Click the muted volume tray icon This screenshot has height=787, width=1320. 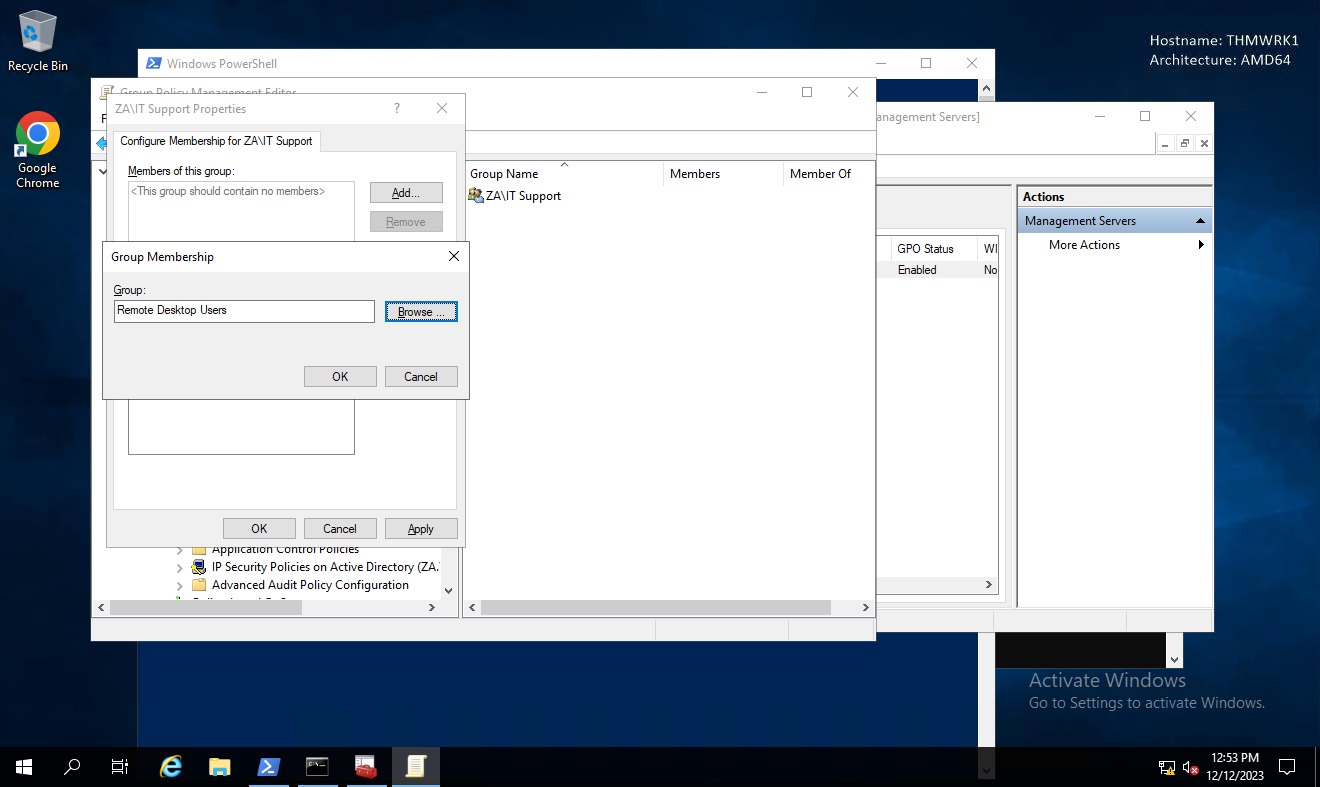(1191, 768)
